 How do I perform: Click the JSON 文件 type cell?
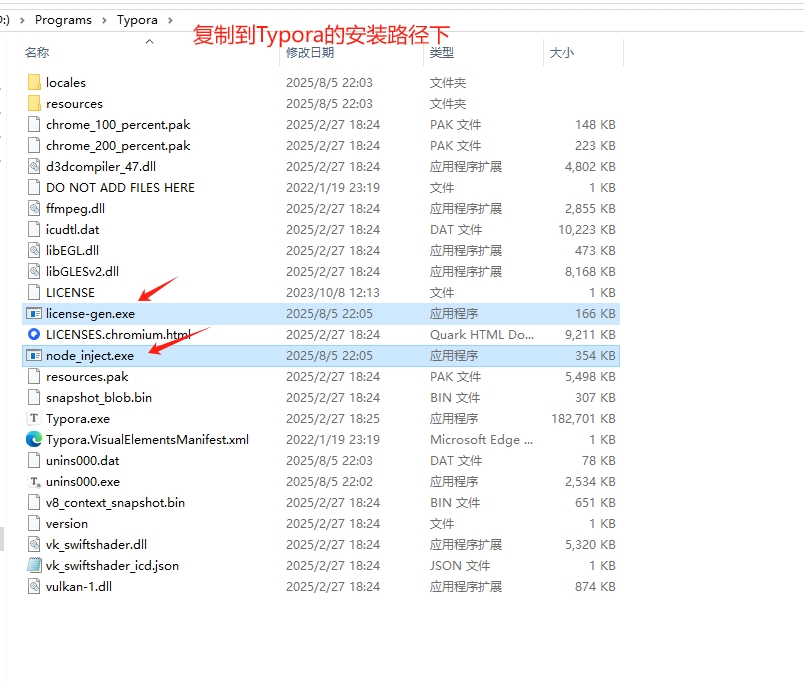click(x=460, y=566)
